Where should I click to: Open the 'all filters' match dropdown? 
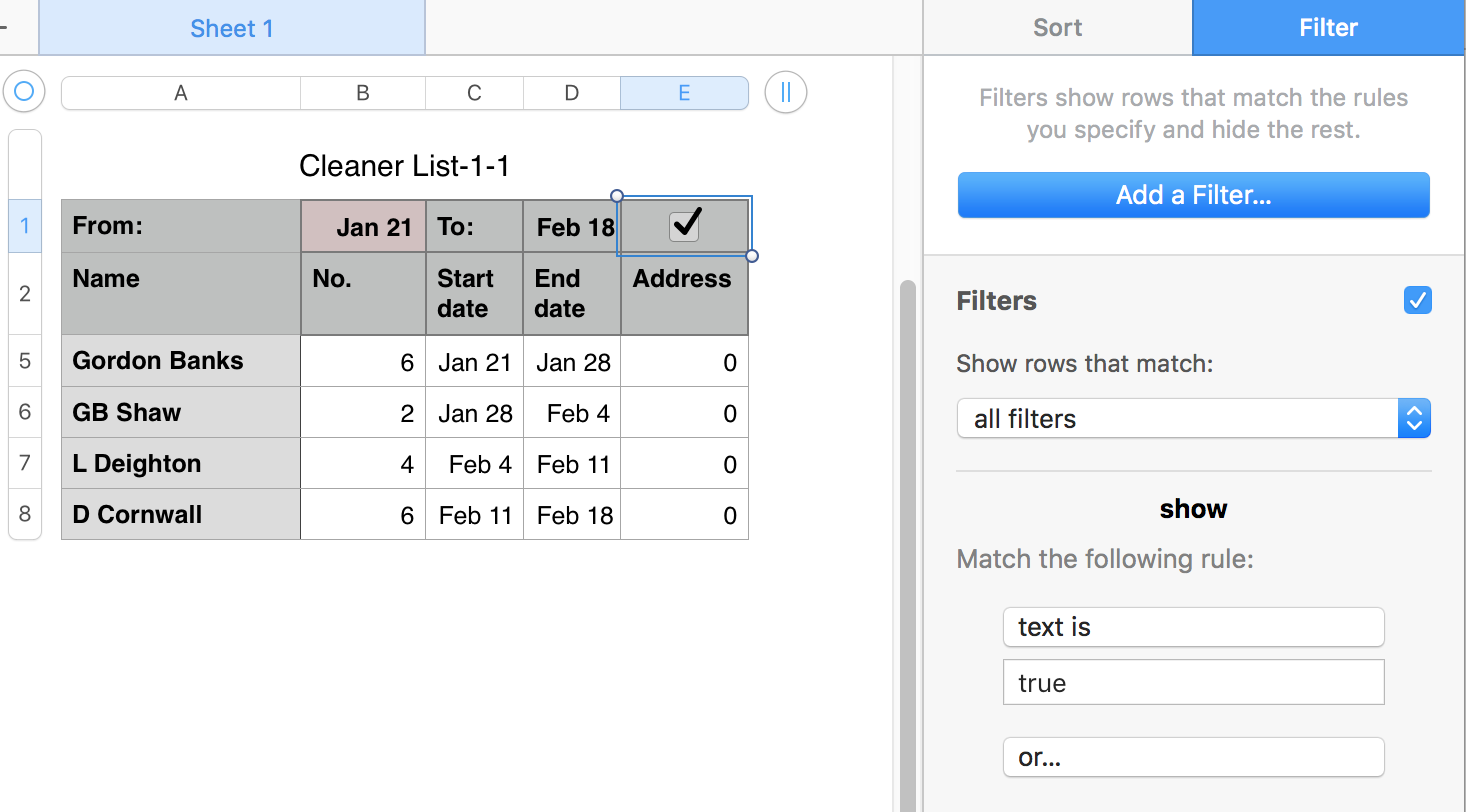pyautogui.click(x=1193, y=419)
